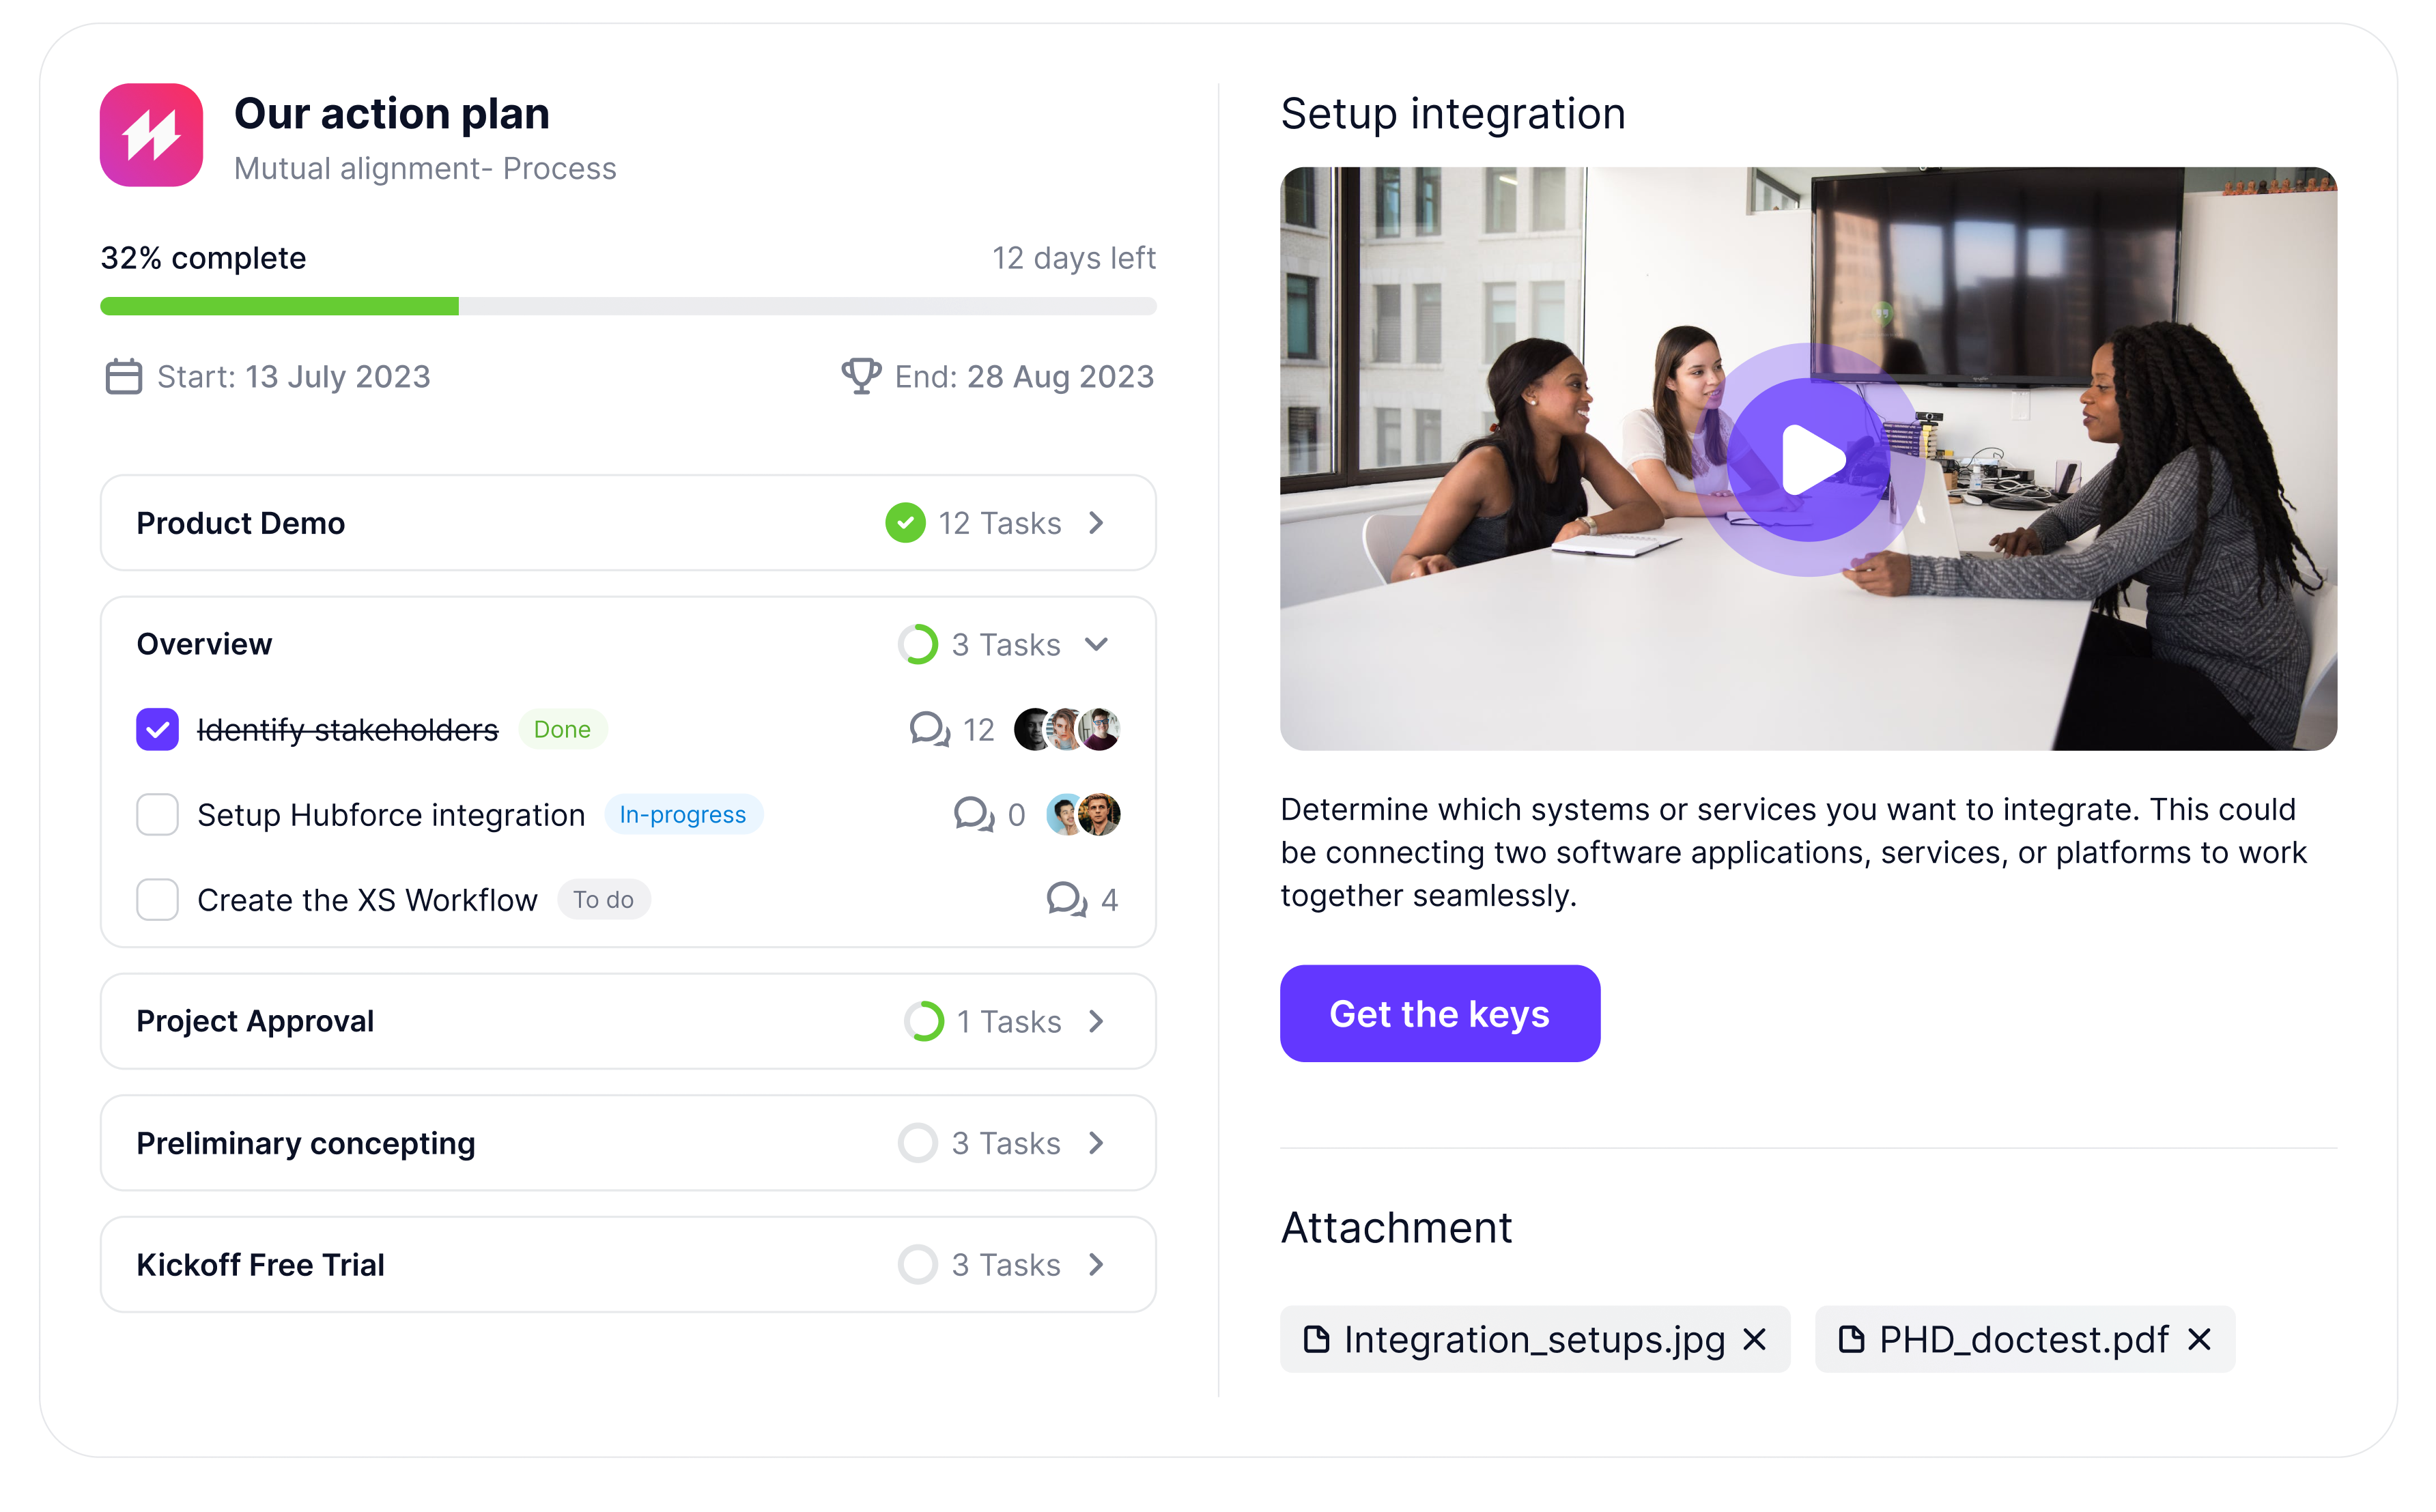Expand the Product Demo section
Image resolution: width=2436 pixels, height=1512 pixels.
click(x=1097, y=523)
